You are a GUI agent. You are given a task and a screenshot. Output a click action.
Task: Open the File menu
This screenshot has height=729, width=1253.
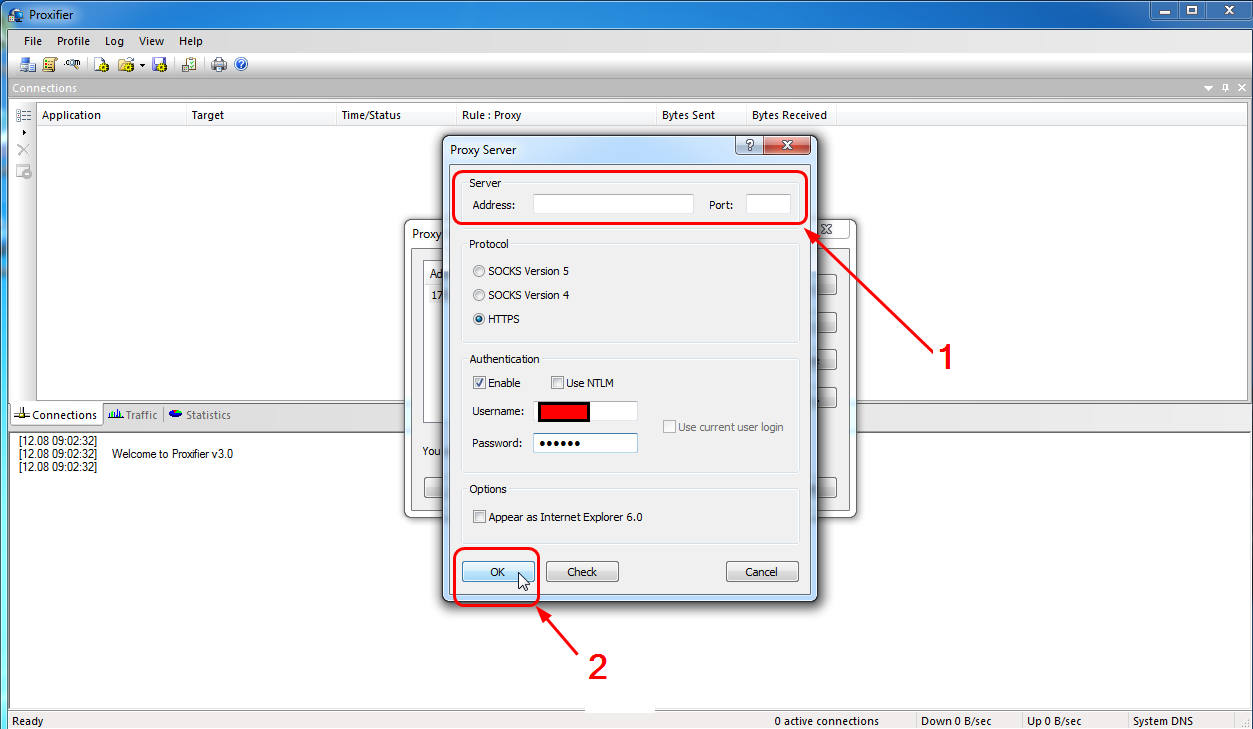pos(33,41)
